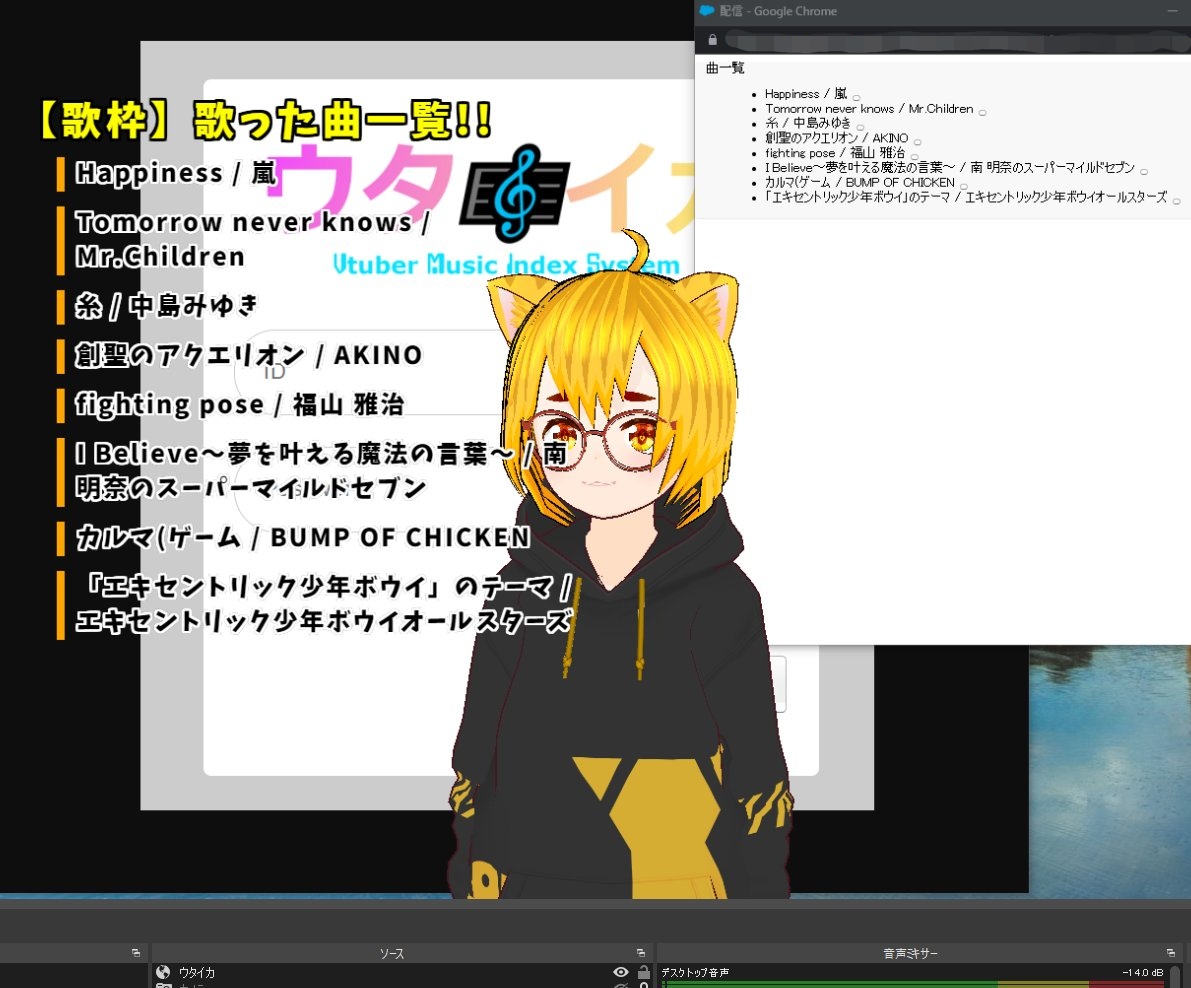Click Happiness / 嵐 overlay text in OBS preview

point(175,173)
